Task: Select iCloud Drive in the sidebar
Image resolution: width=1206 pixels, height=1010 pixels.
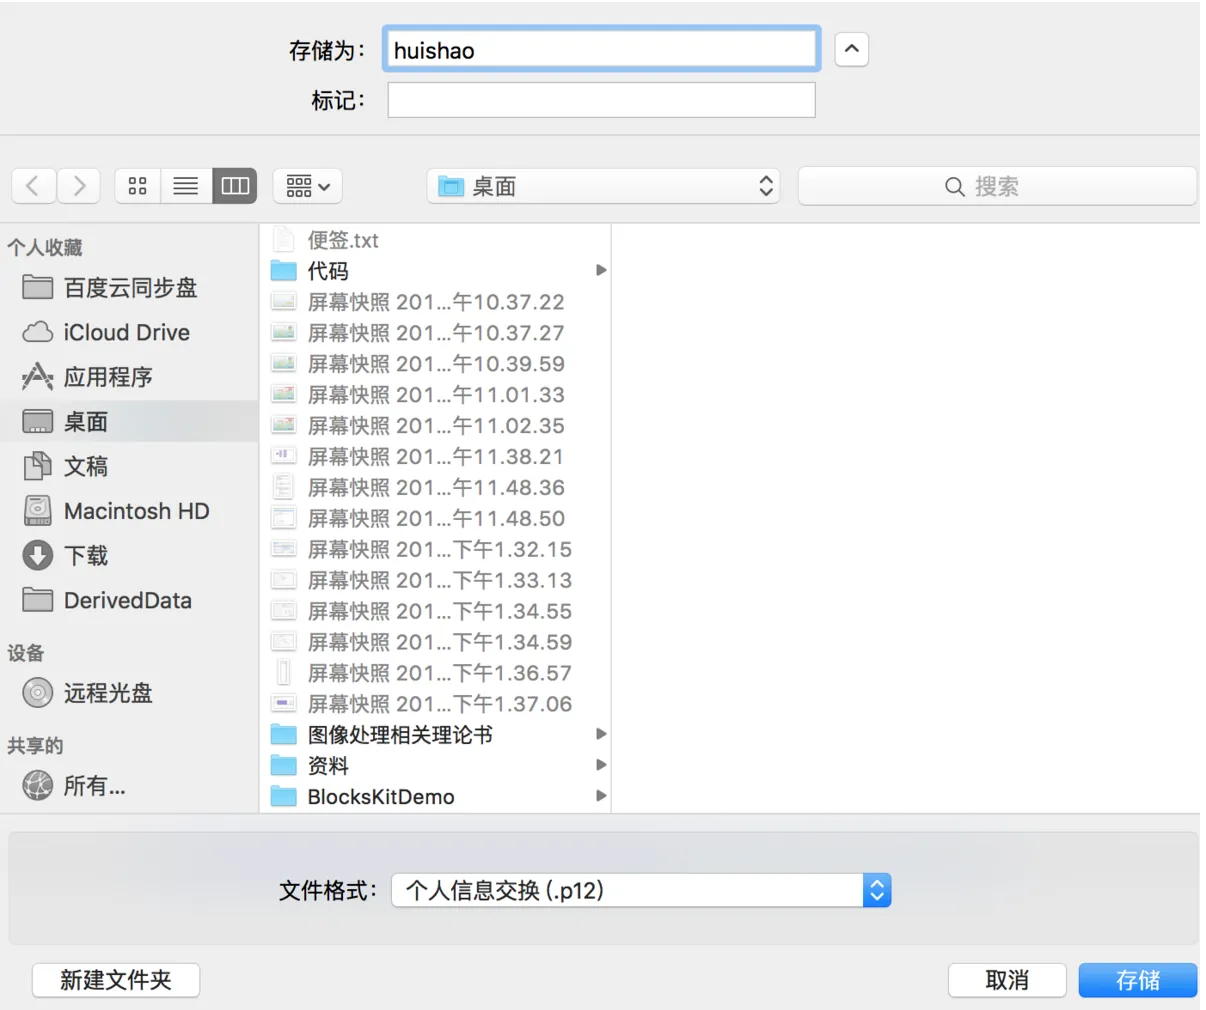Action: 129,332
